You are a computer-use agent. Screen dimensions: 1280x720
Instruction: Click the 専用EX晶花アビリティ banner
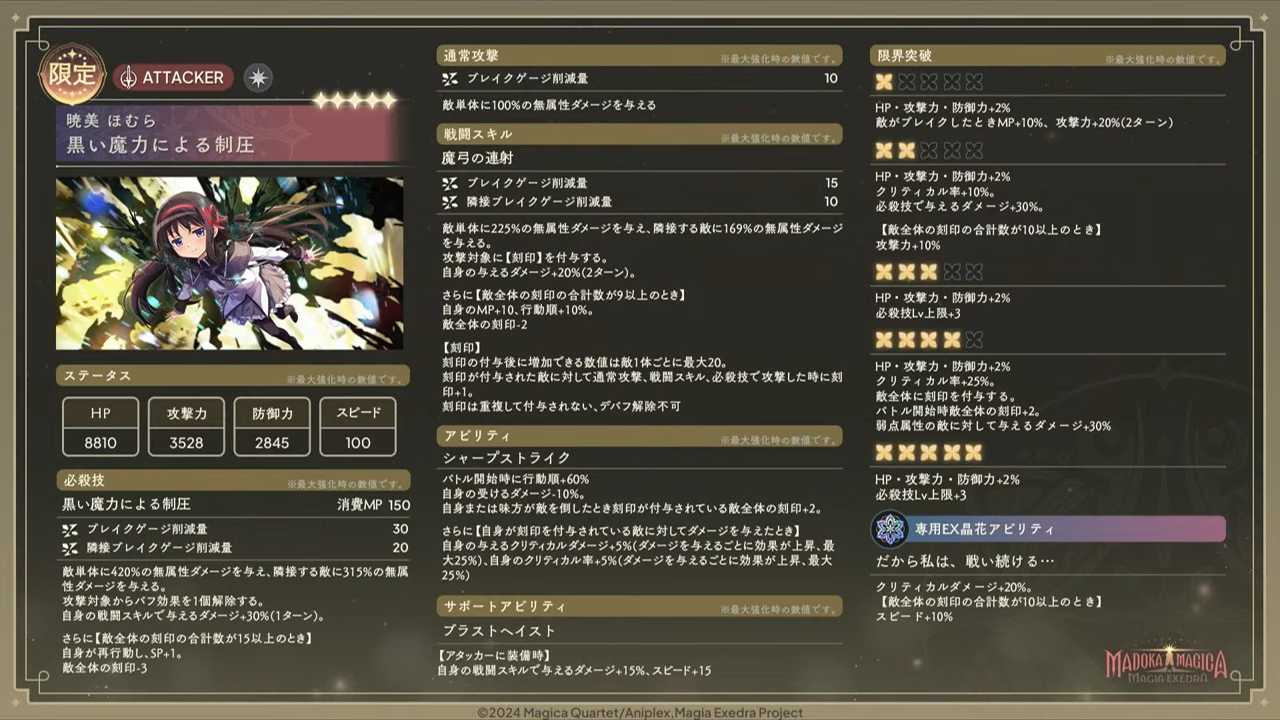(1048, 529)
